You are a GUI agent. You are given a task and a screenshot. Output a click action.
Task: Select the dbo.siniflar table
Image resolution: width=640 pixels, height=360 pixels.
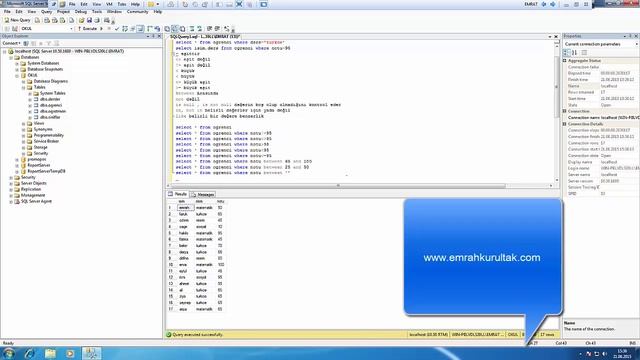[50, 117]
